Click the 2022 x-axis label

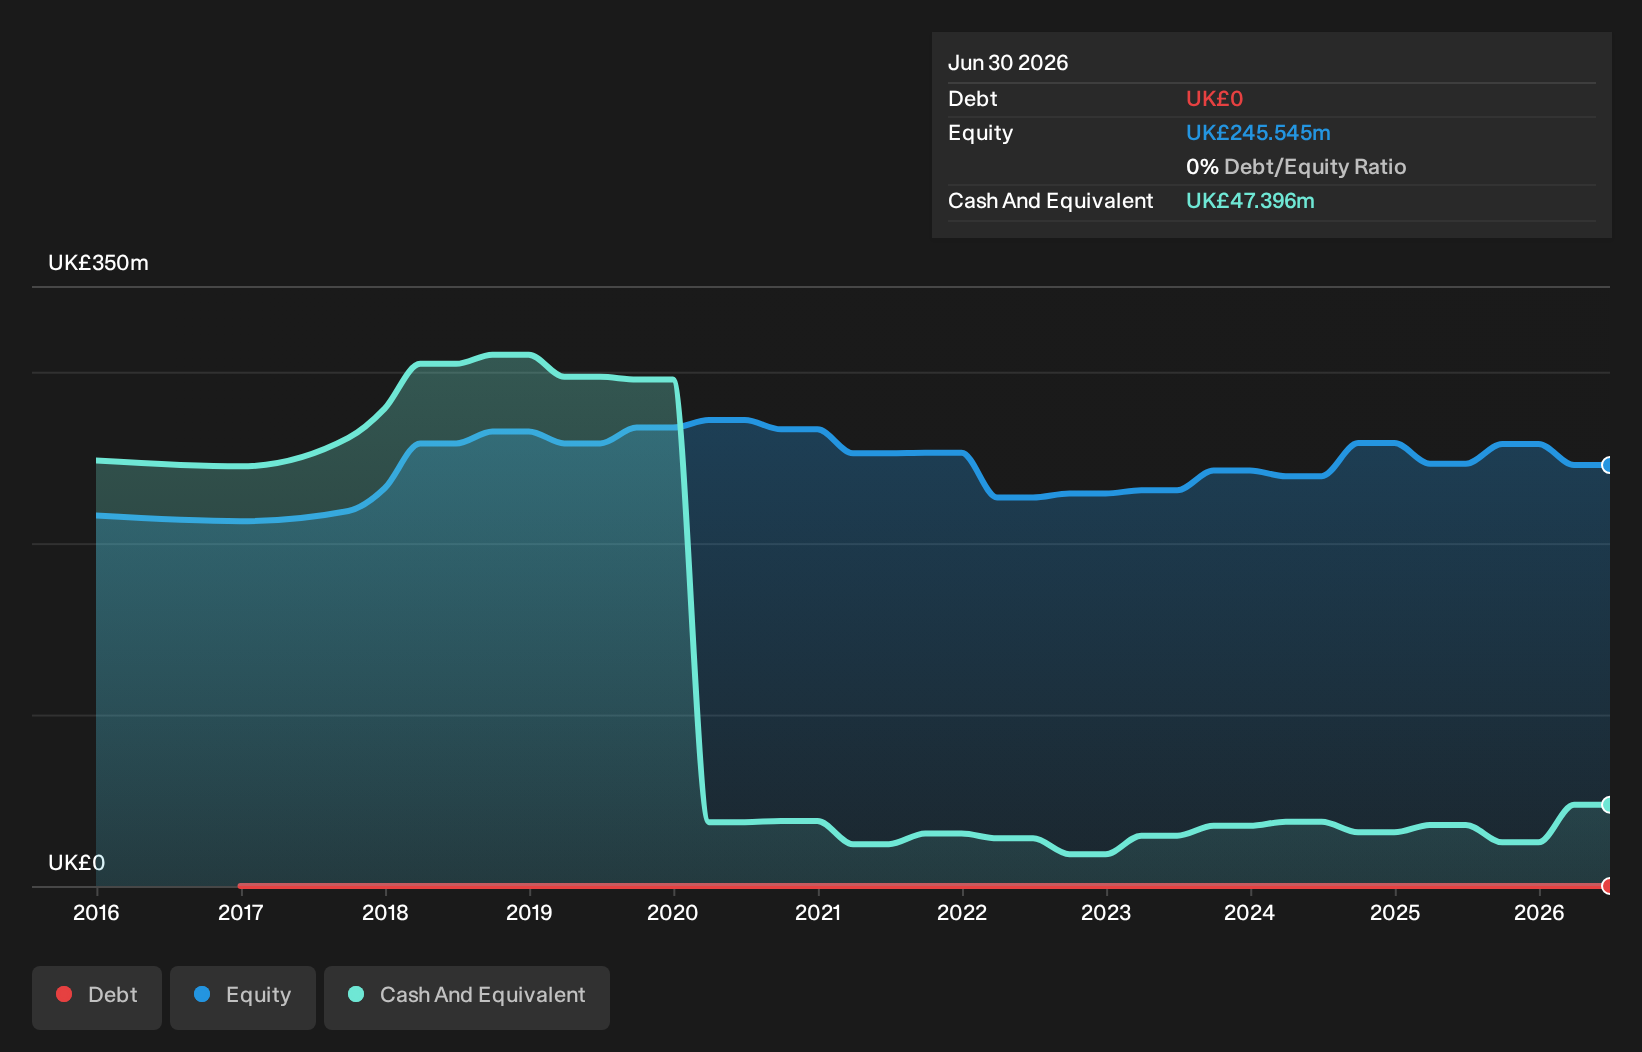(962, 912)
